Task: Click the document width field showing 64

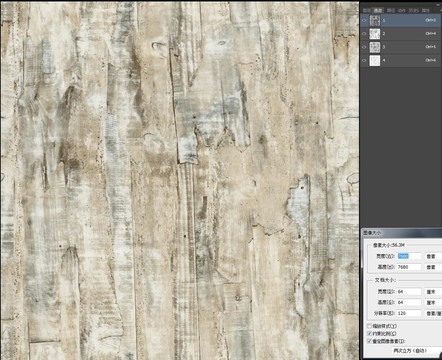Action: click(x=409, y=292)
